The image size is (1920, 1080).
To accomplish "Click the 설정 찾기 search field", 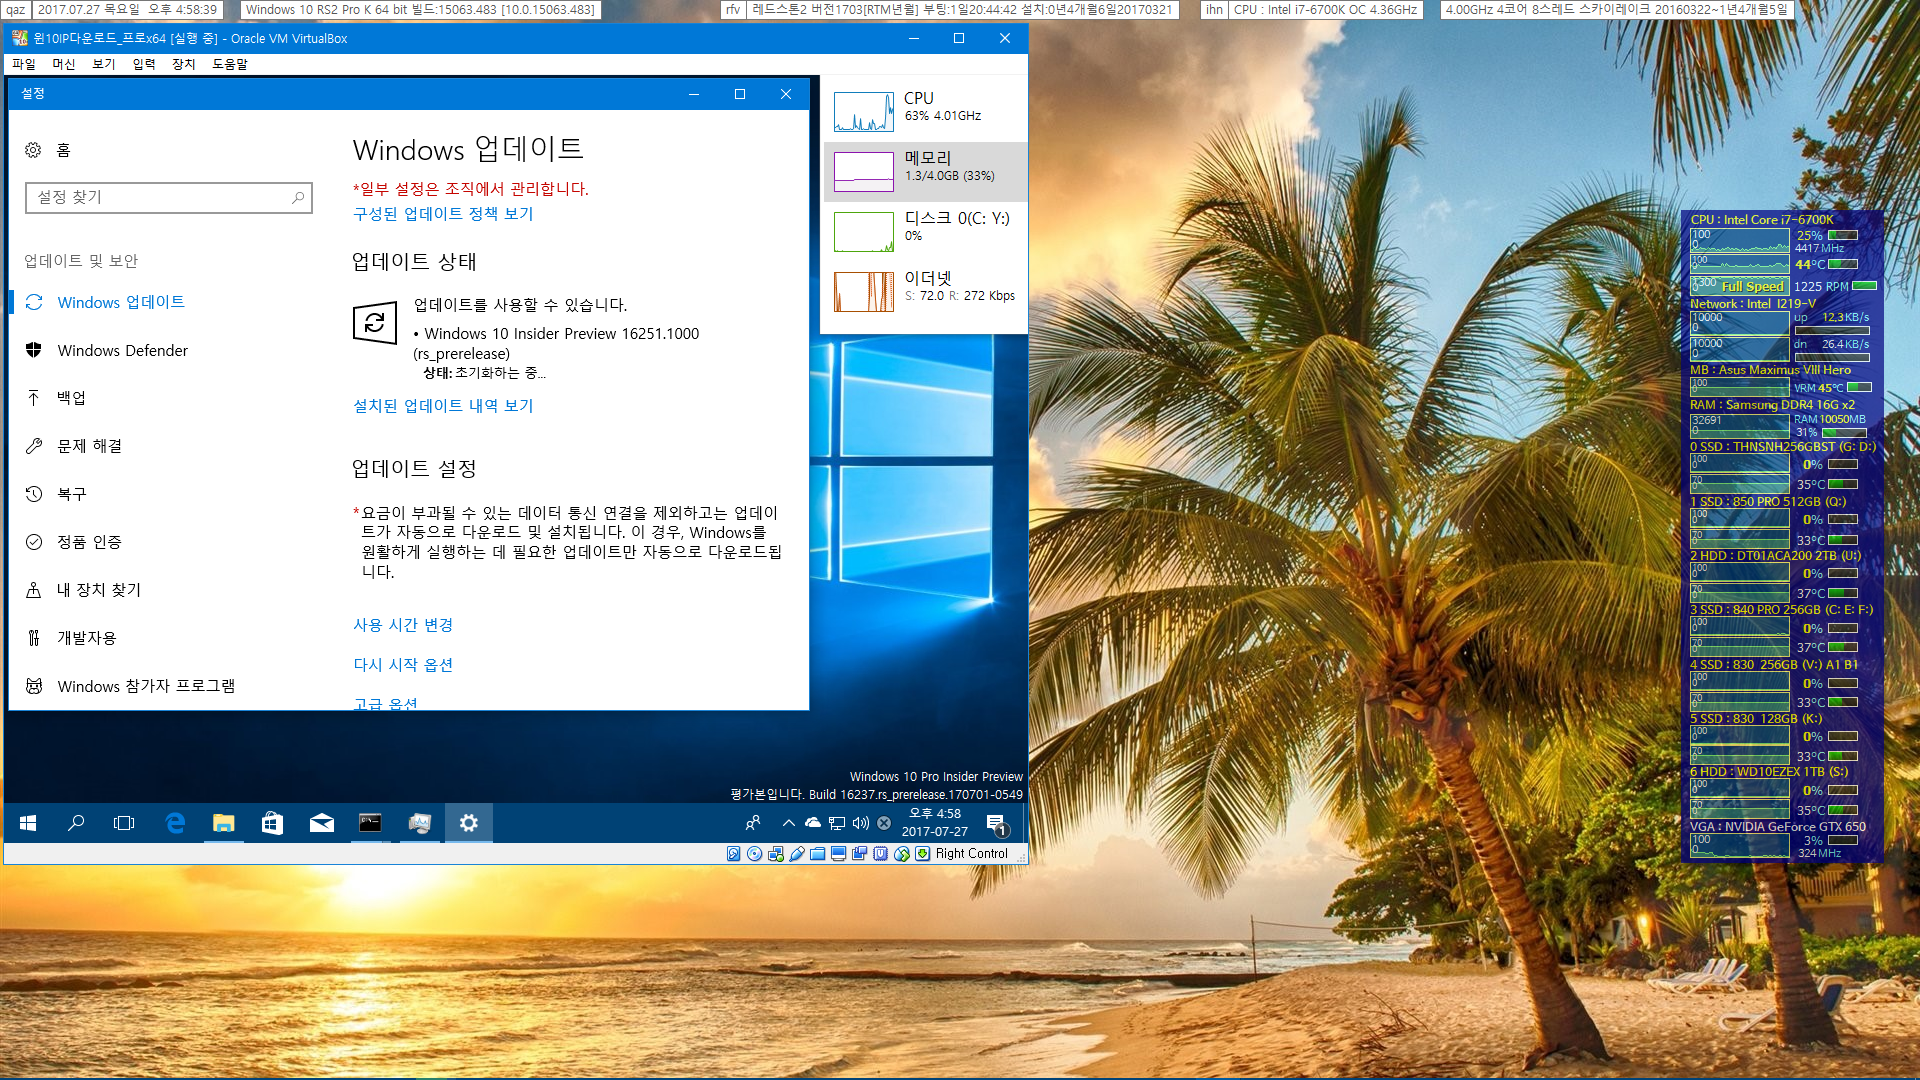I will (169, 198).
